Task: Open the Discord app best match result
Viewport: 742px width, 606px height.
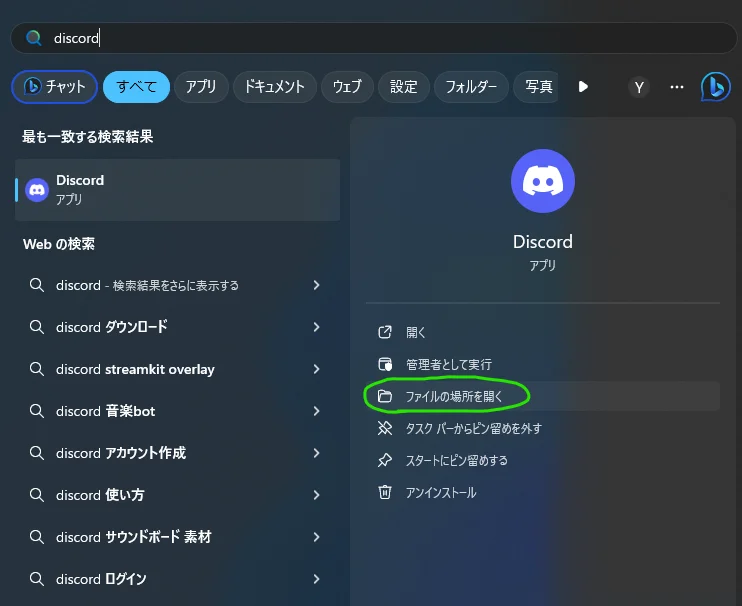Action: [177, 190]
